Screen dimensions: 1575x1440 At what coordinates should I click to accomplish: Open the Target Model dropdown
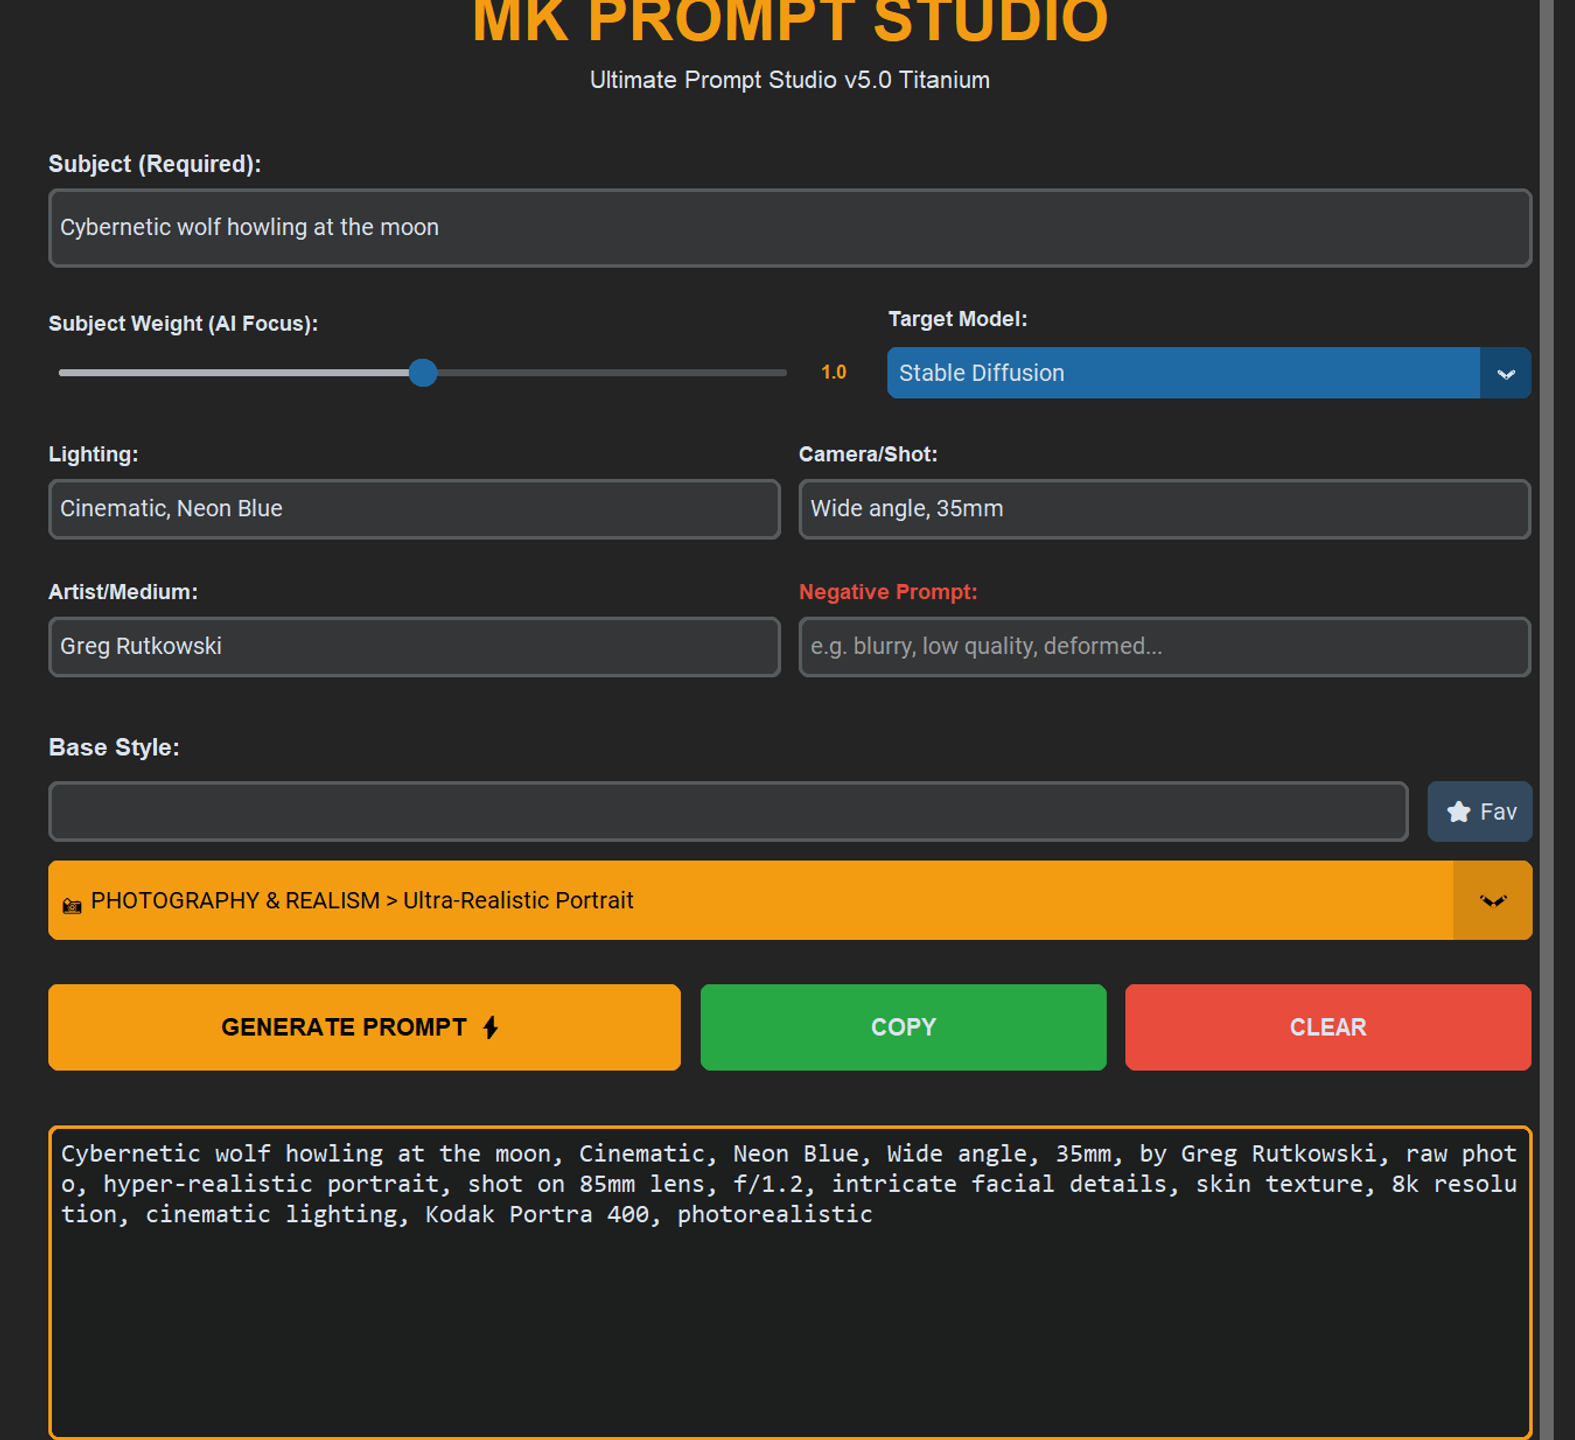1208,373
